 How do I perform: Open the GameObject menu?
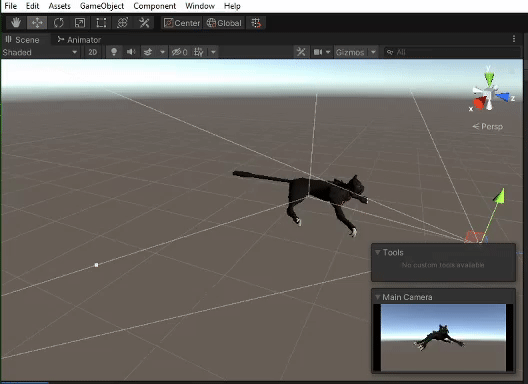102,6
